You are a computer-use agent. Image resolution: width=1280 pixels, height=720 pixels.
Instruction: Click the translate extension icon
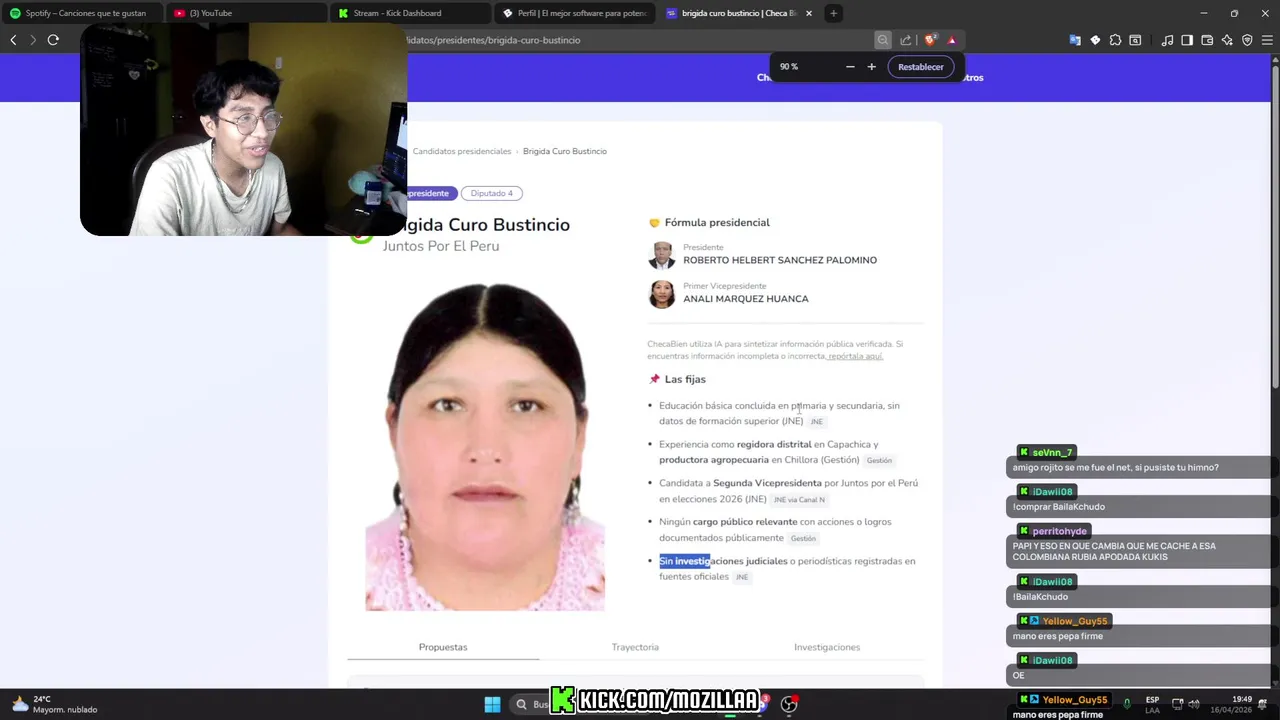(x=1075, y=40)
